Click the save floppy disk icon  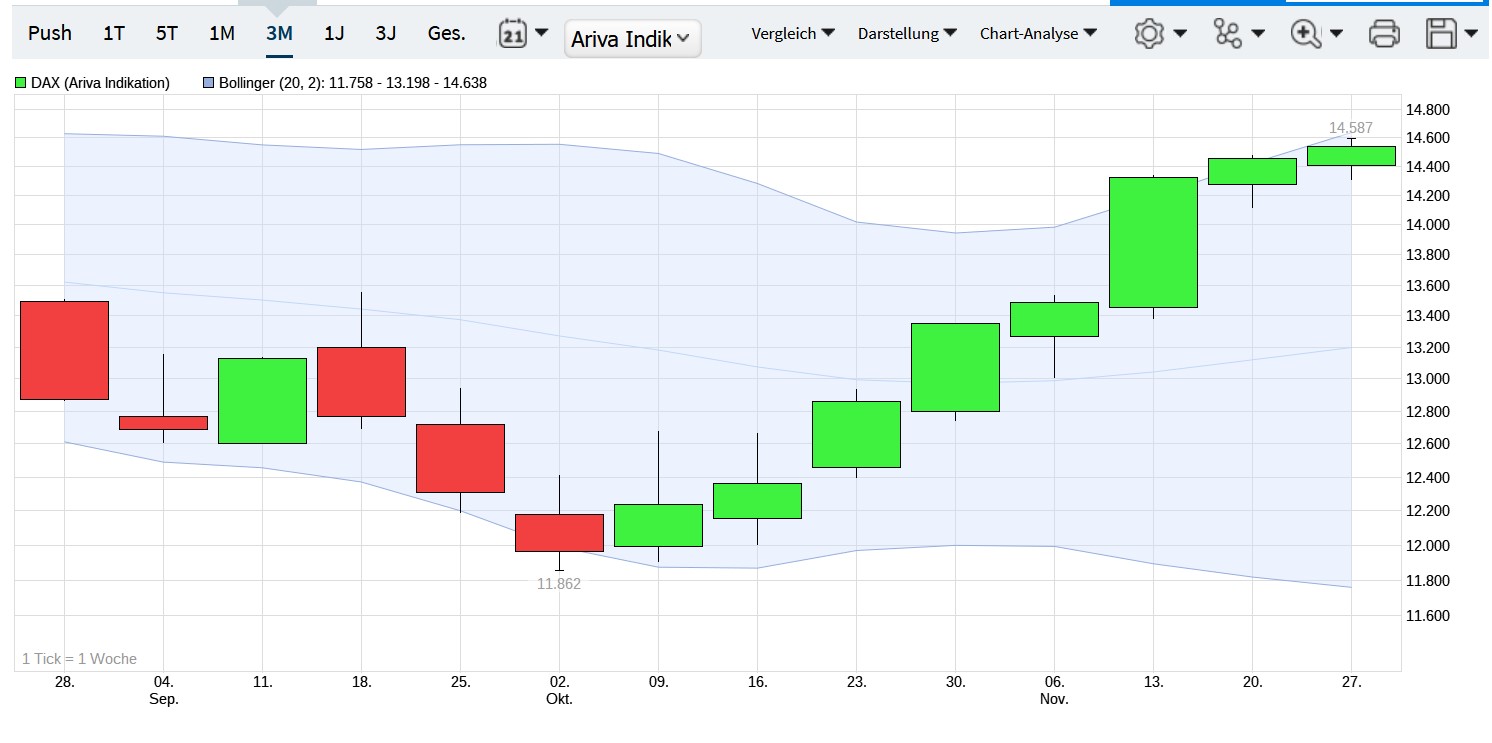pyautogui.click(x=1441, y=34)
